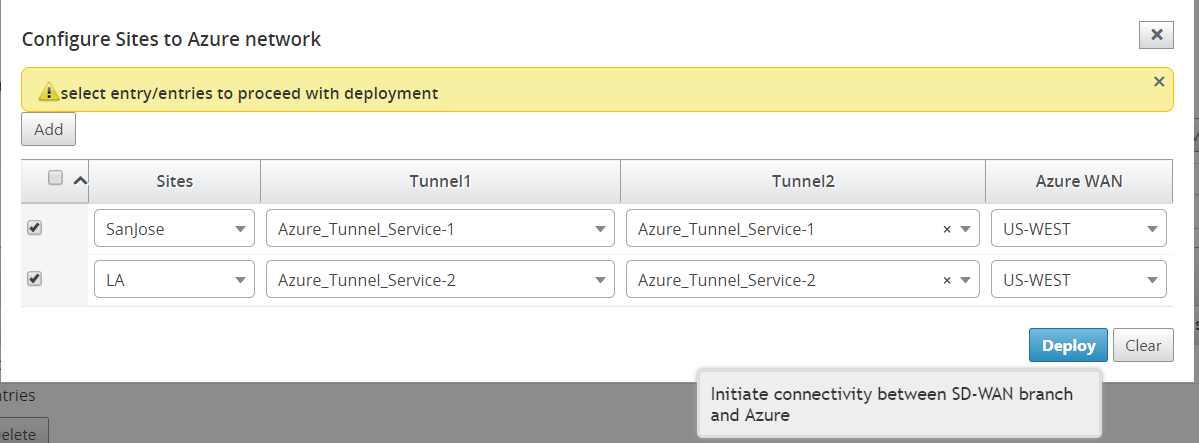Uncheck the LA row checkbox
Screen dimensions: 1199x443
coord(34,279)
